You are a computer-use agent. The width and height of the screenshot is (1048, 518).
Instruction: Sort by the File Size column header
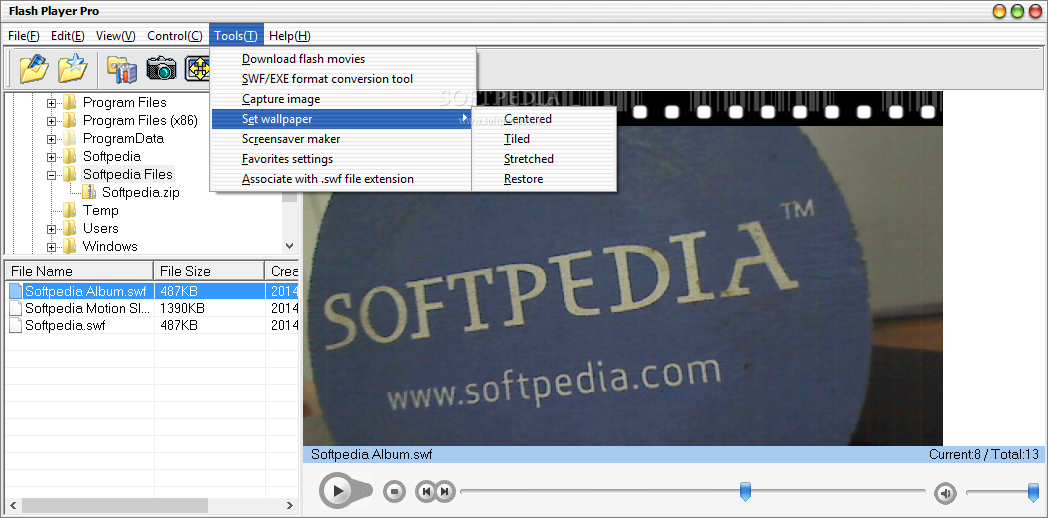click(x=209, y=271)
